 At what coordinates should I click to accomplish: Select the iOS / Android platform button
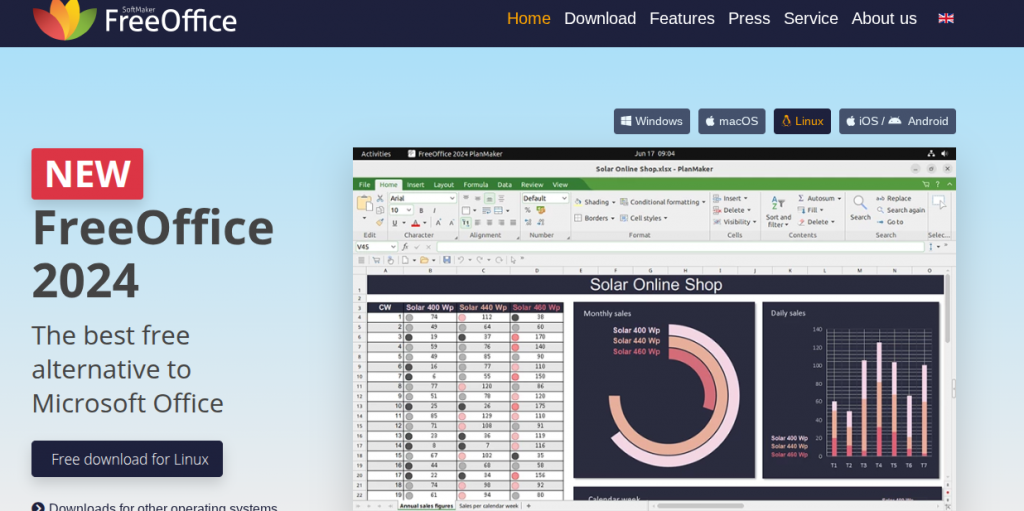click(897, 121)
